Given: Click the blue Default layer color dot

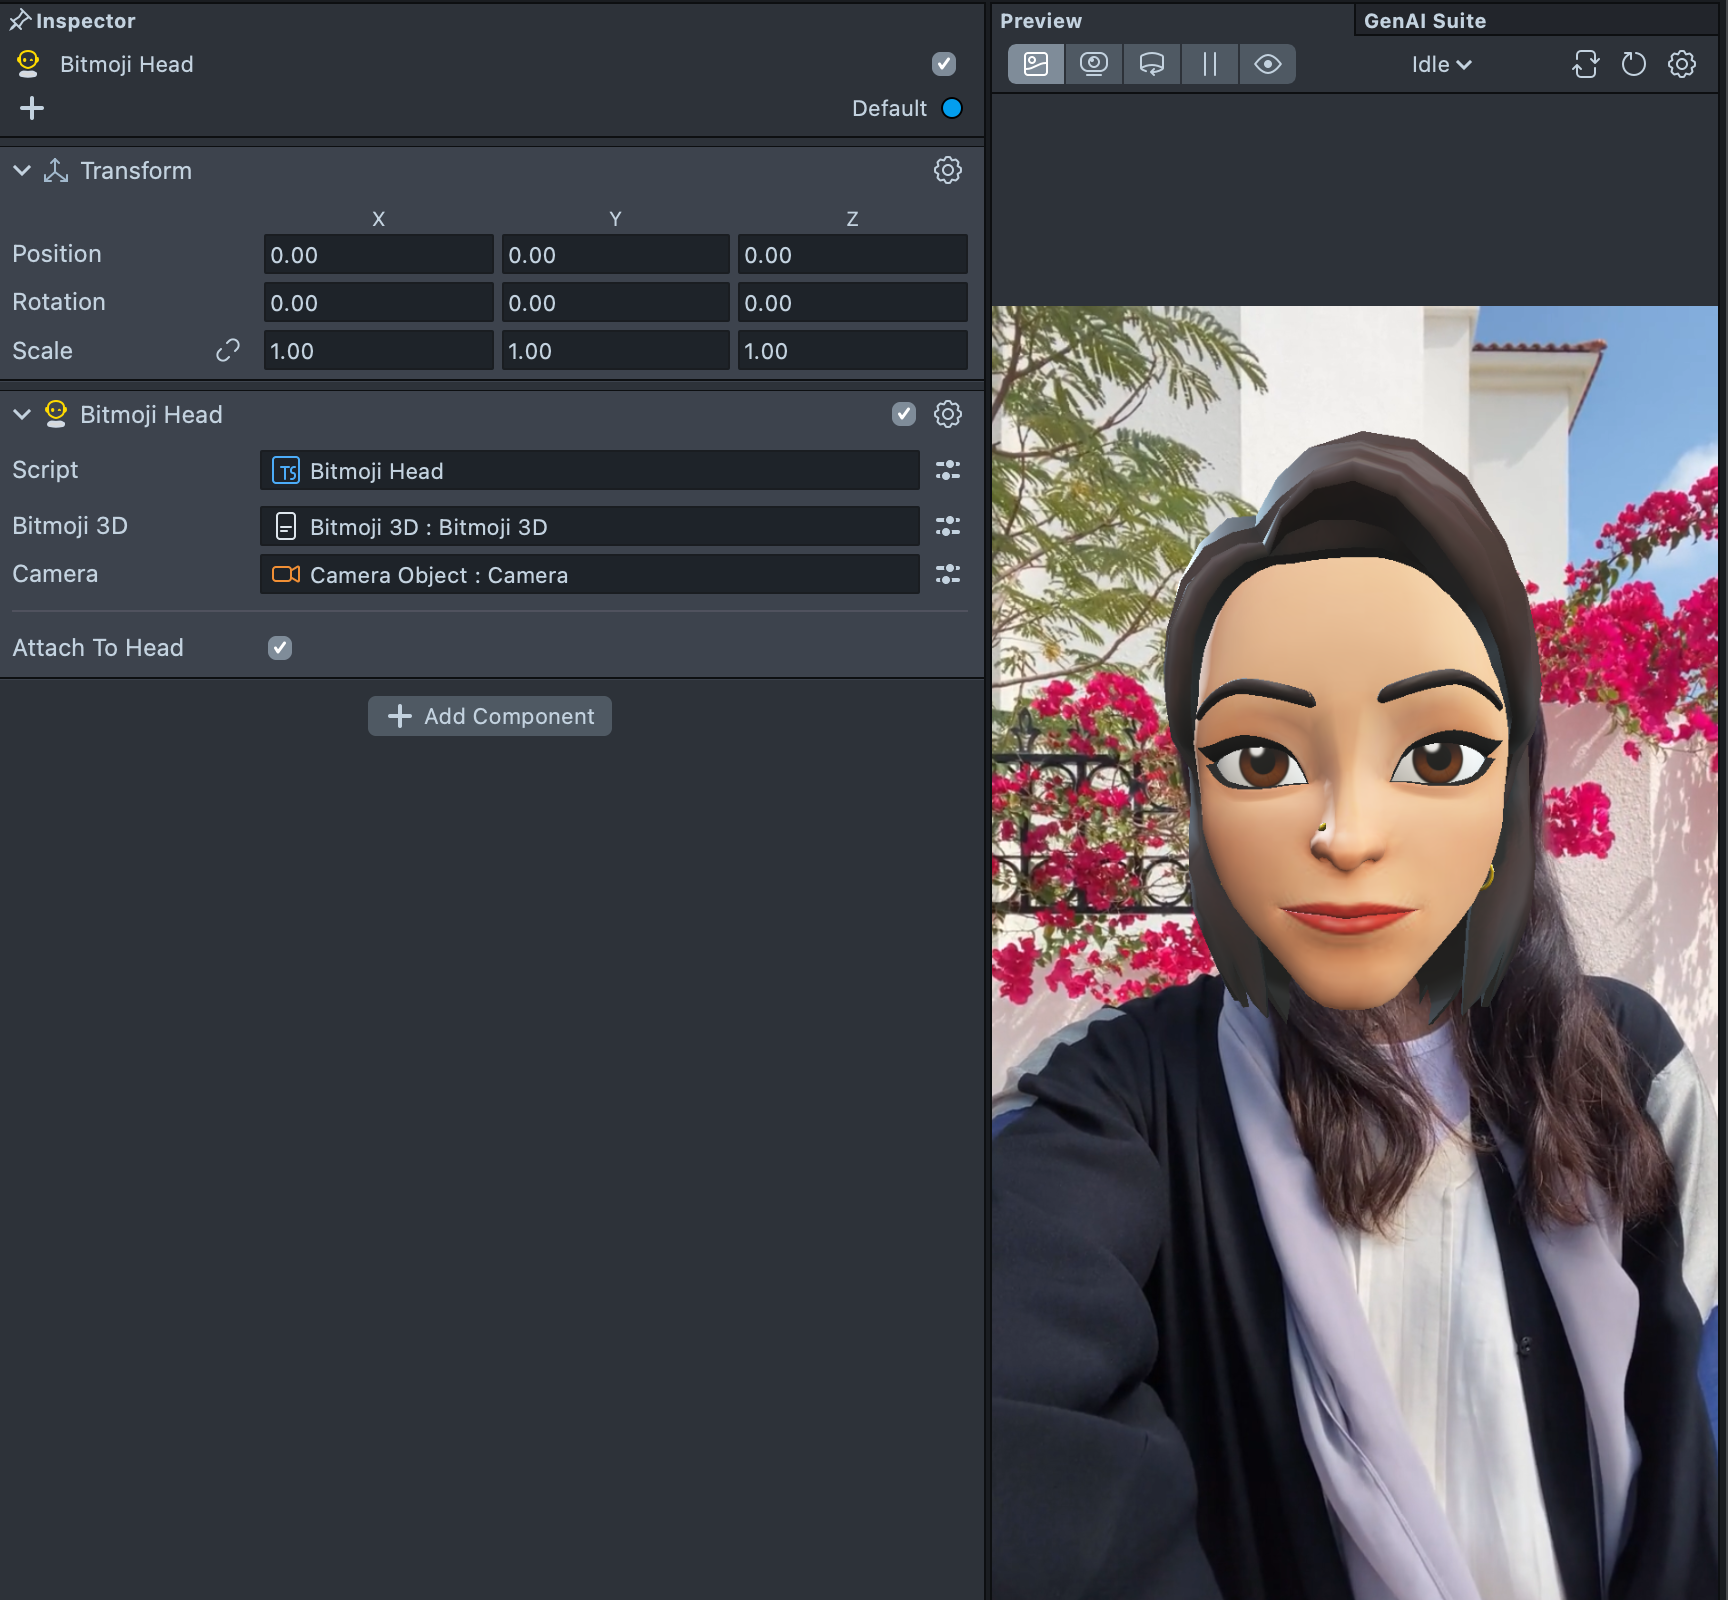Looking at the screenshot, I should [952, 108].
